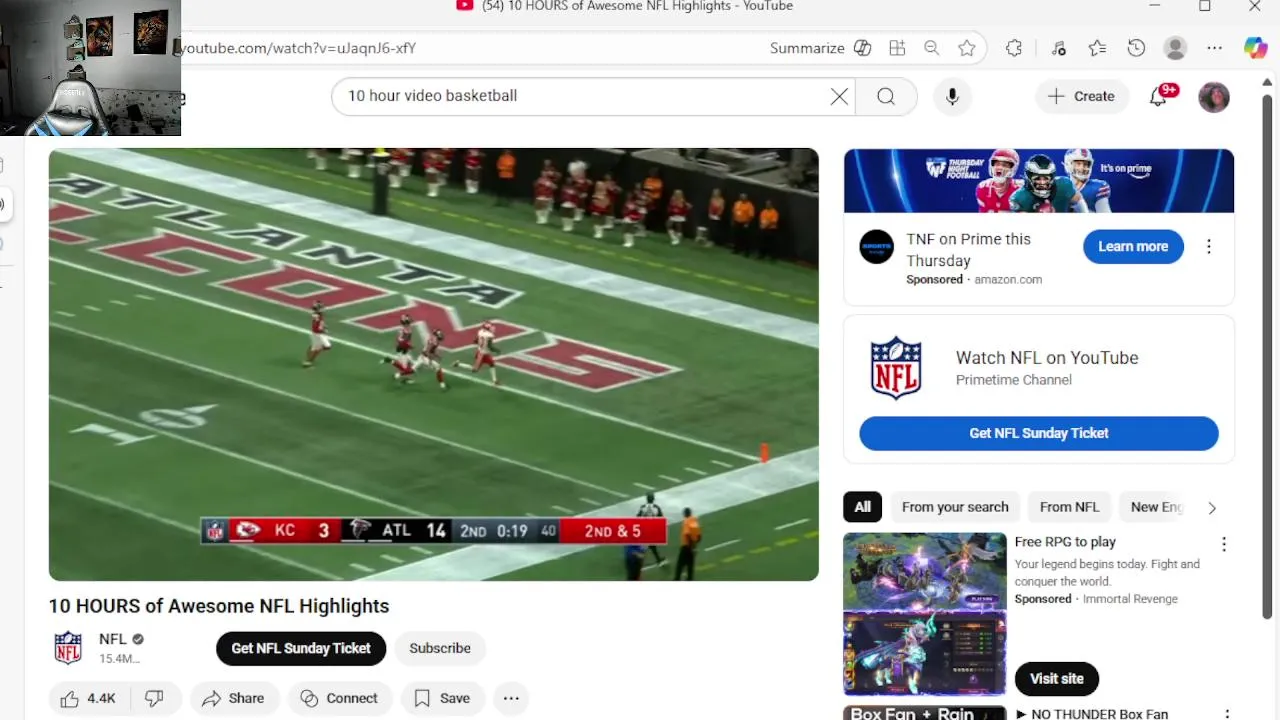
Task: Subscribe to the NFL channel
Action: (440, 648)
